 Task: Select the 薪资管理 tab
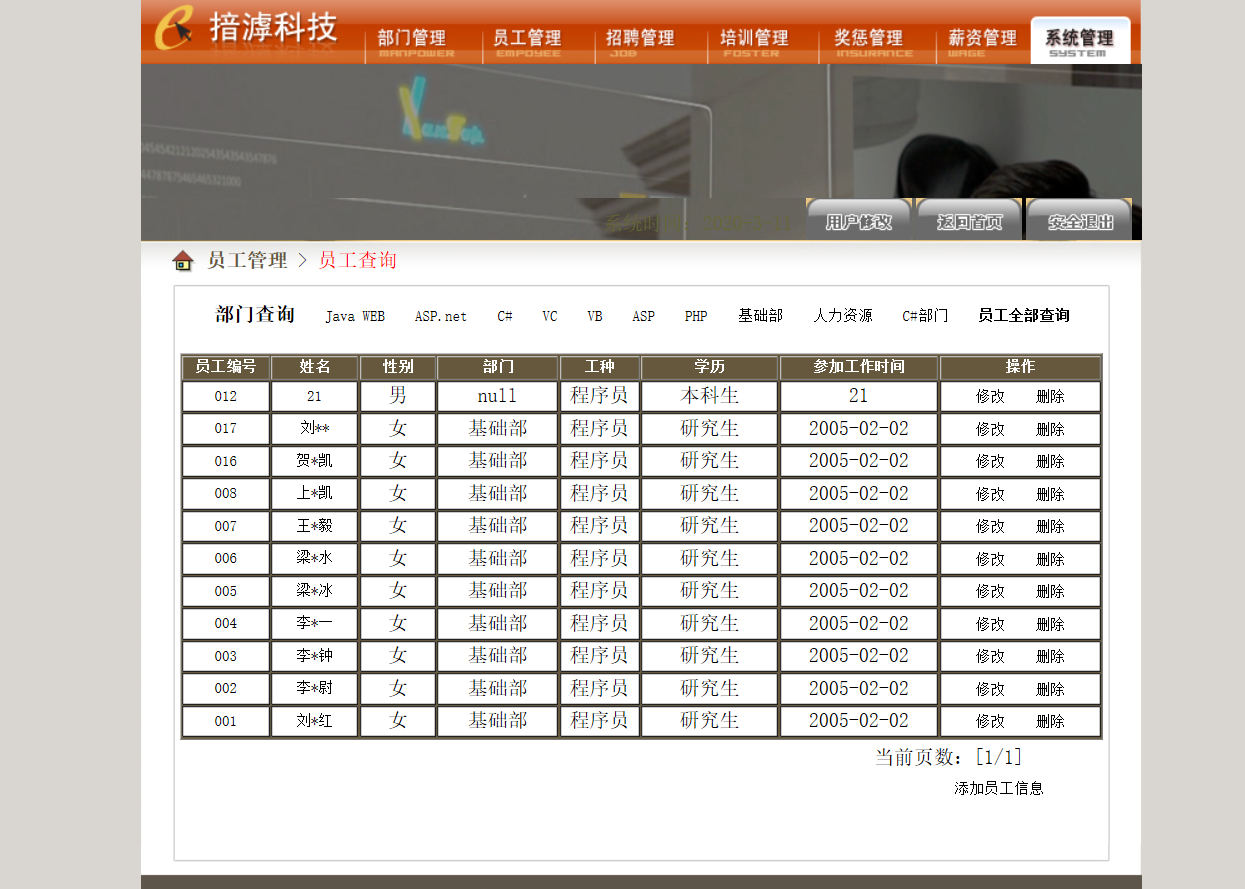982,40
